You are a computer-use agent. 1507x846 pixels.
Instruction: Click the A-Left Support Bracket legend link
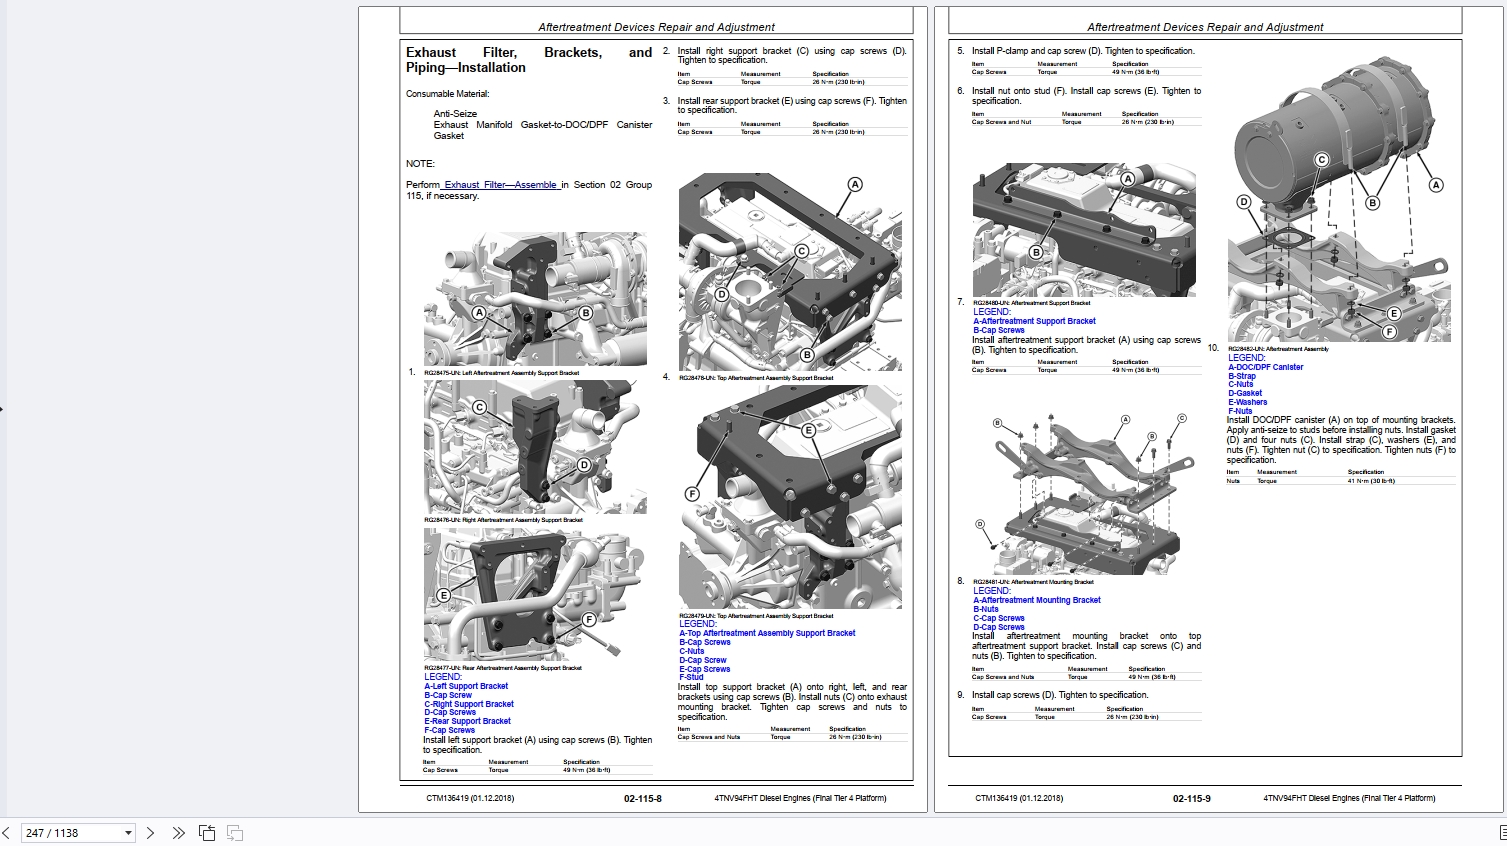coord(464,685)
